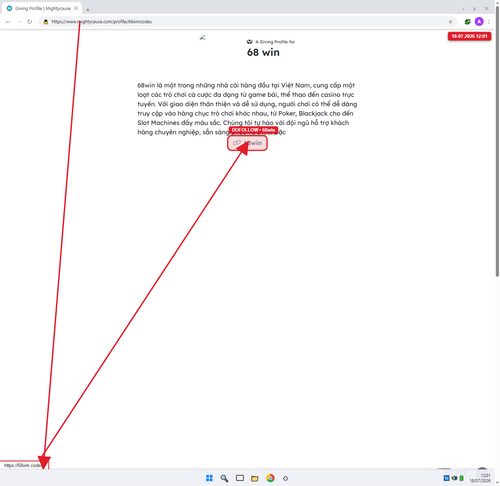Open a new browser tab

(x=88, y=10)
